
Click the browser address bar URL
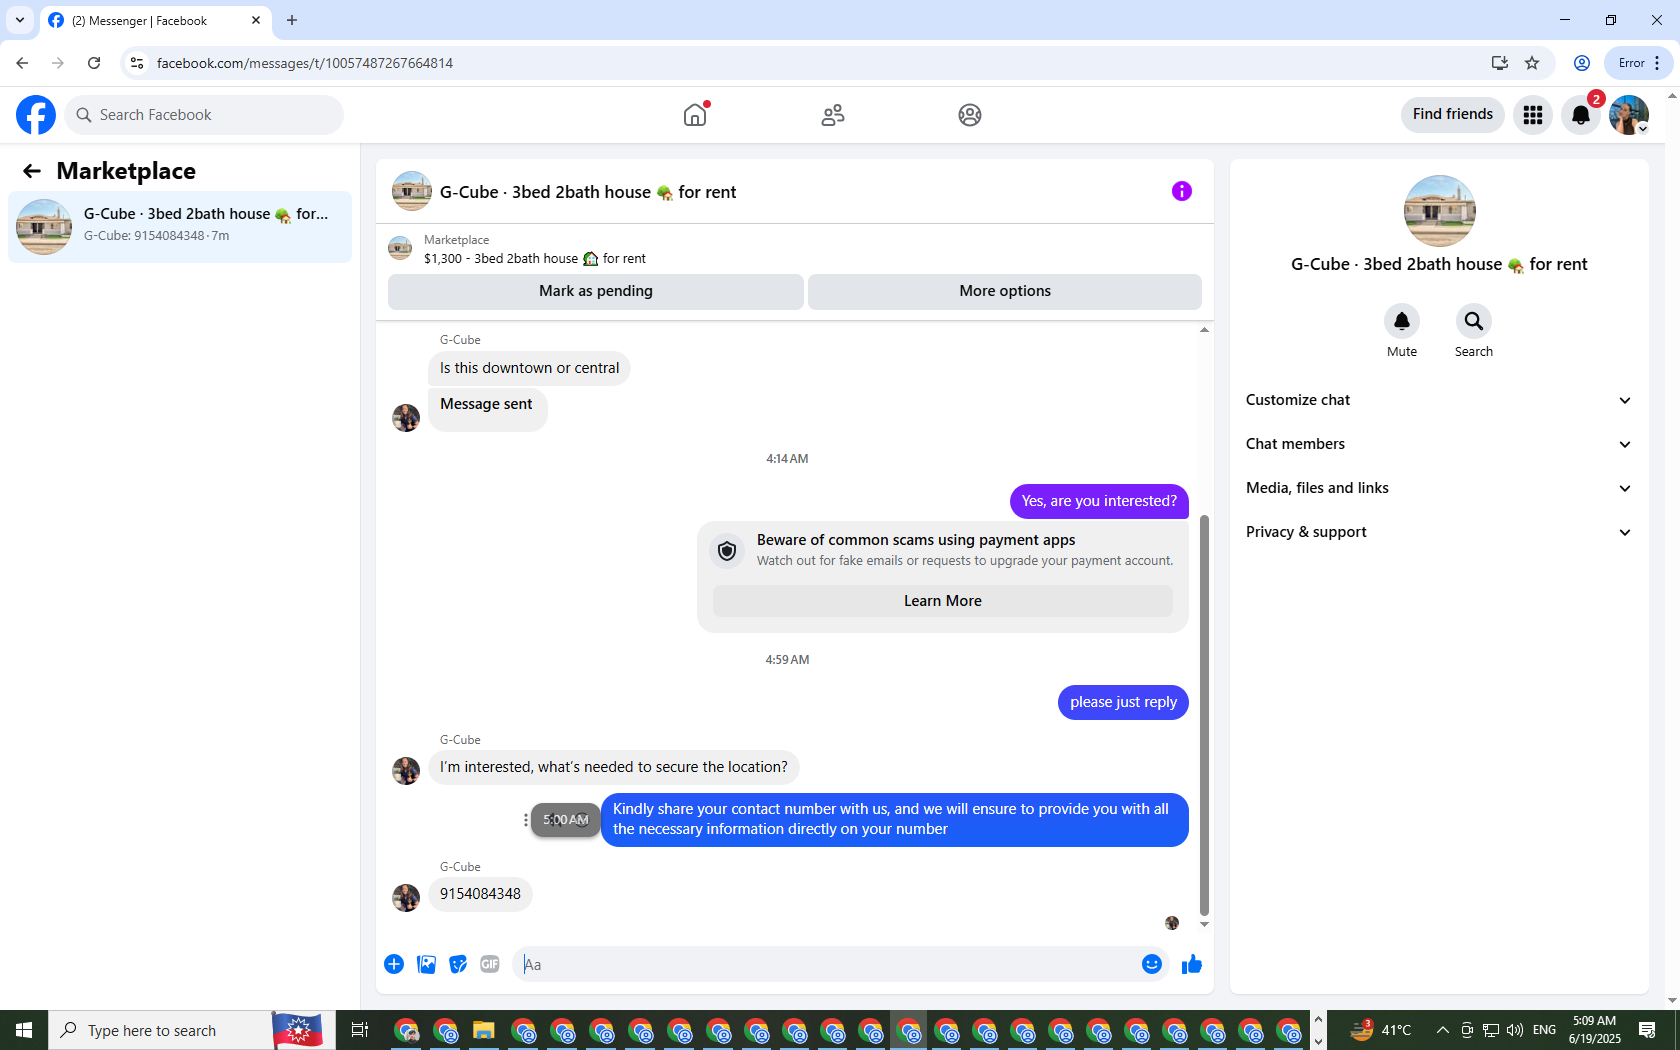coord(305,63)
